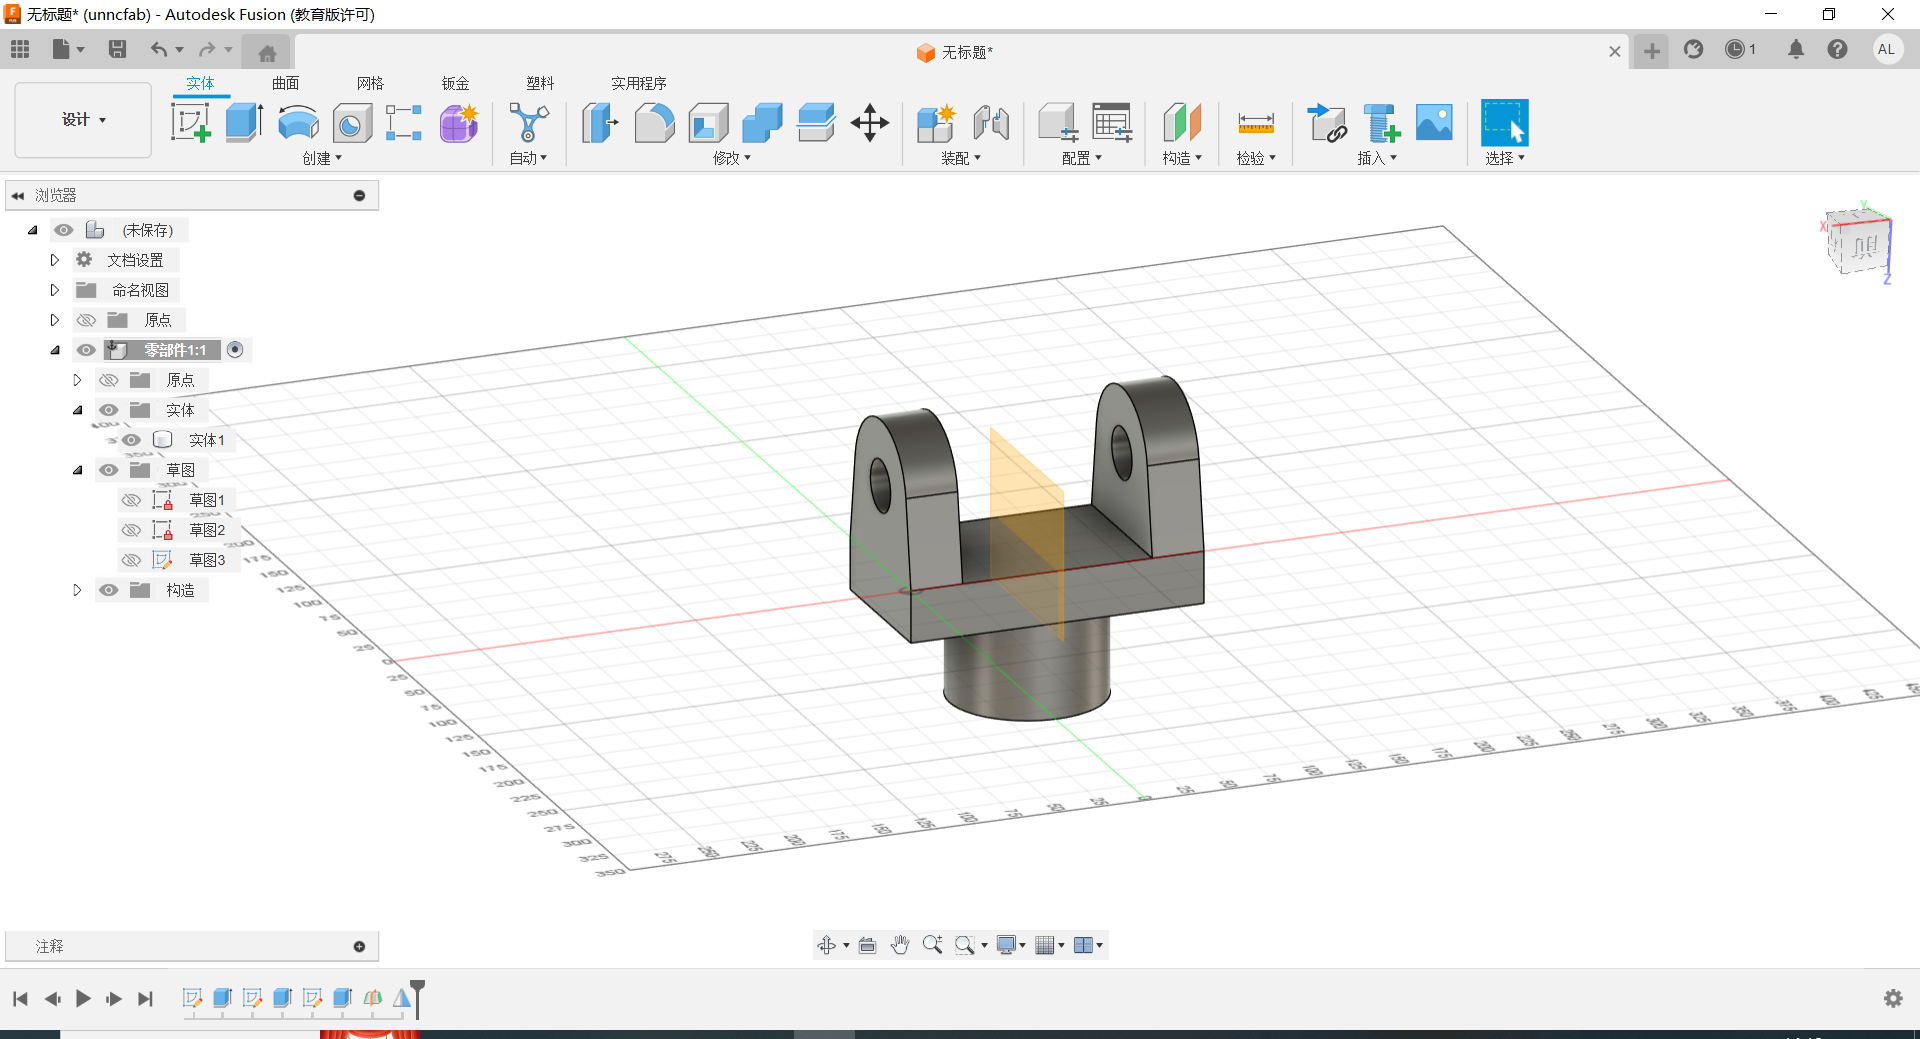Open the Pan hand tool
The height and width of the screenshot is (1039, 1920).
pyautogui.click(x=900, y=945)
